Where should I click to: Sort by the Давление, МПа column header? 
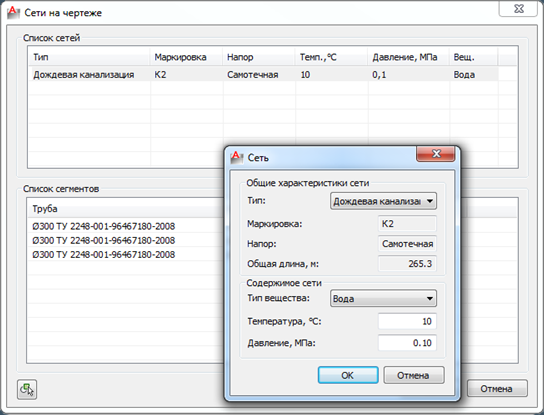[409, 57]
